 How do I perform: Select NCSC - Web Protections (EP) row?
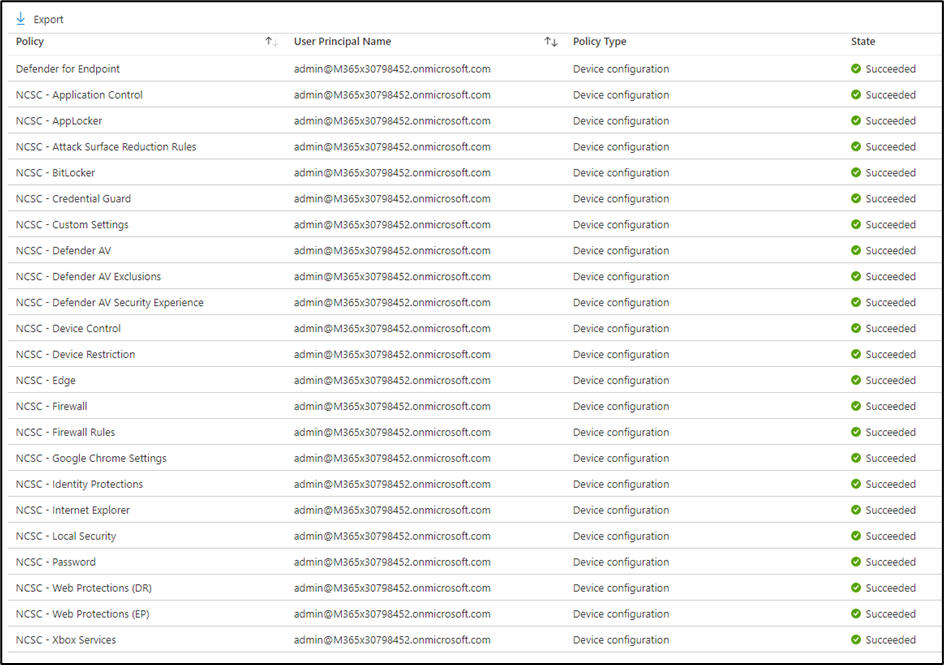click(474, 613)
